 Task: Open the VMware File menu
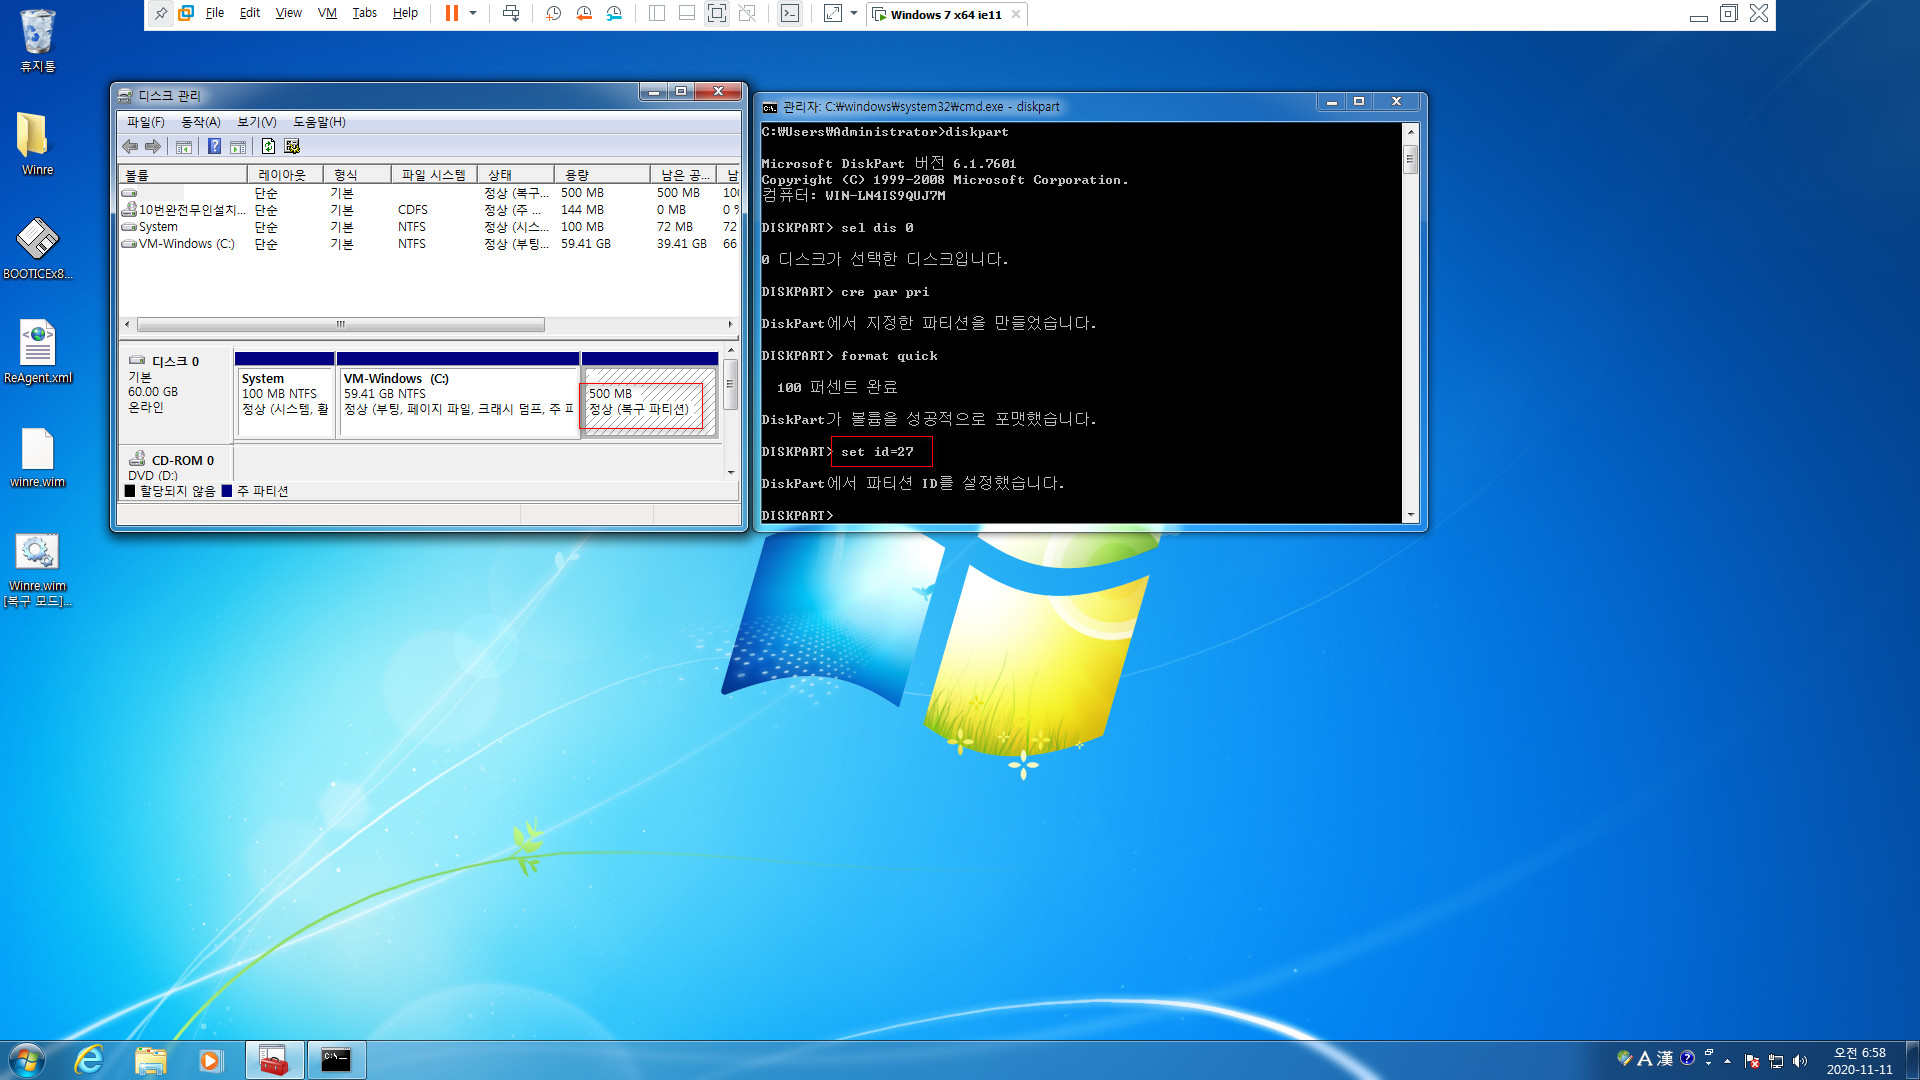pos(215,14)
